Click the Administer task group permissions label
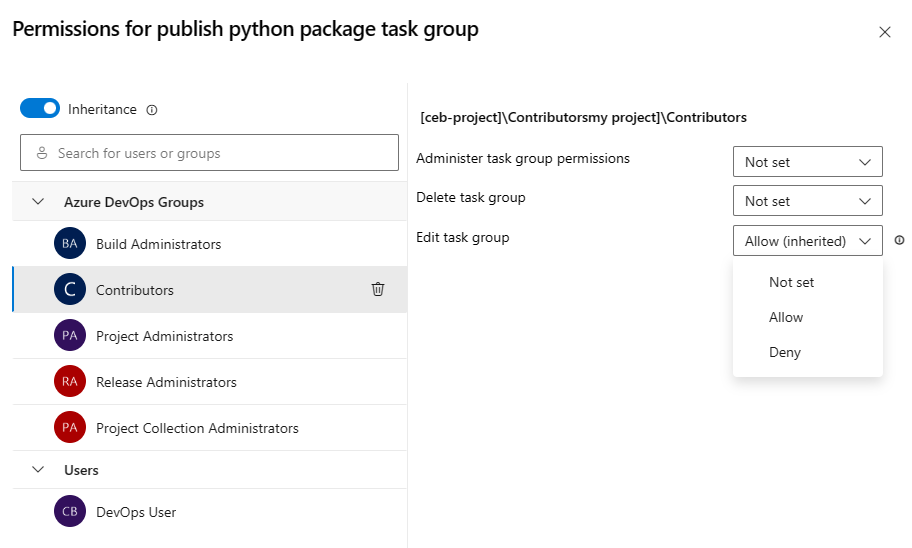Screen dimensions: 912x548 (523, 158)
